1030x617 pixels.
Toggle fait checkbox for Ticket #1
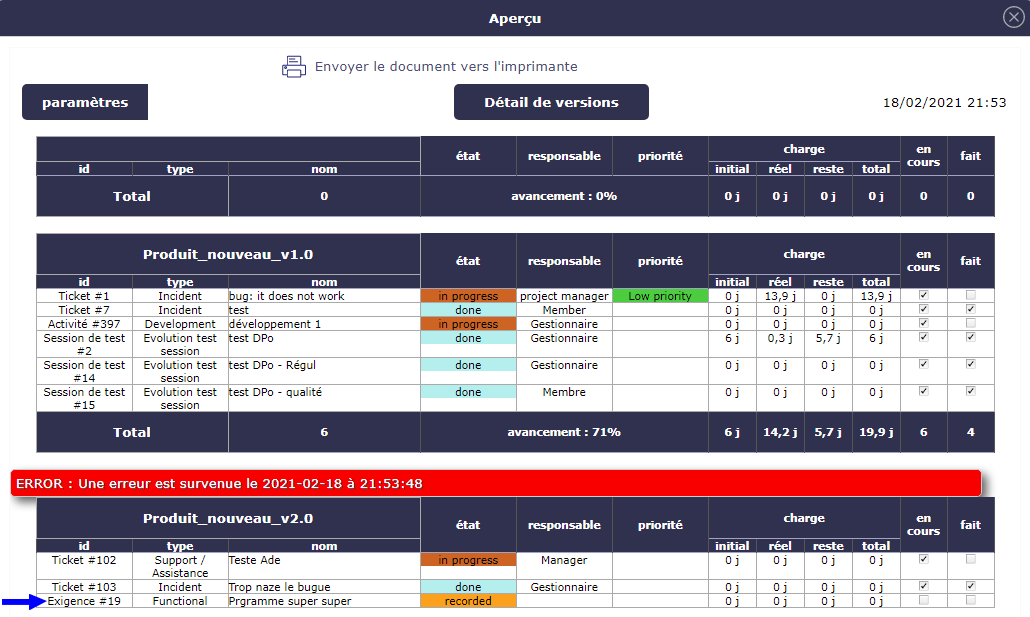click(970, 296)
